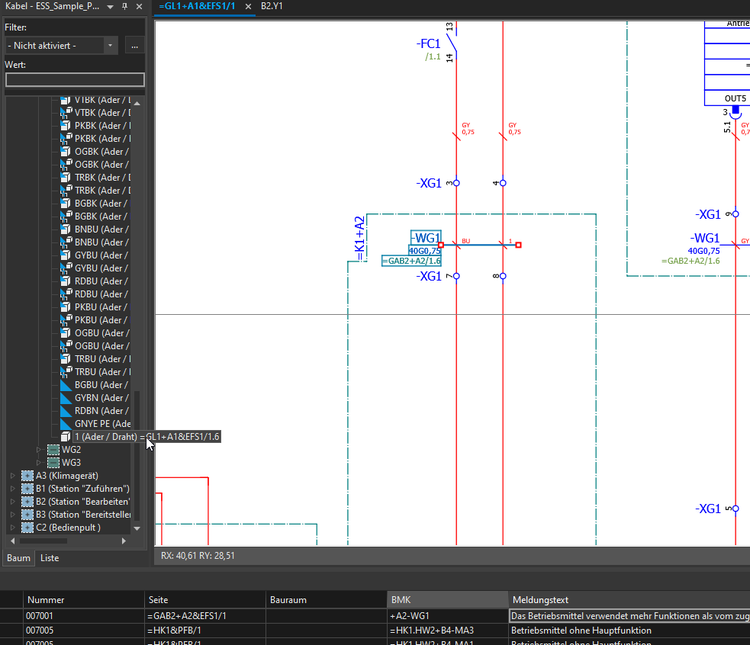
Task: Click the A3 Klimagerät structure icon
Action: coord(28,476)
